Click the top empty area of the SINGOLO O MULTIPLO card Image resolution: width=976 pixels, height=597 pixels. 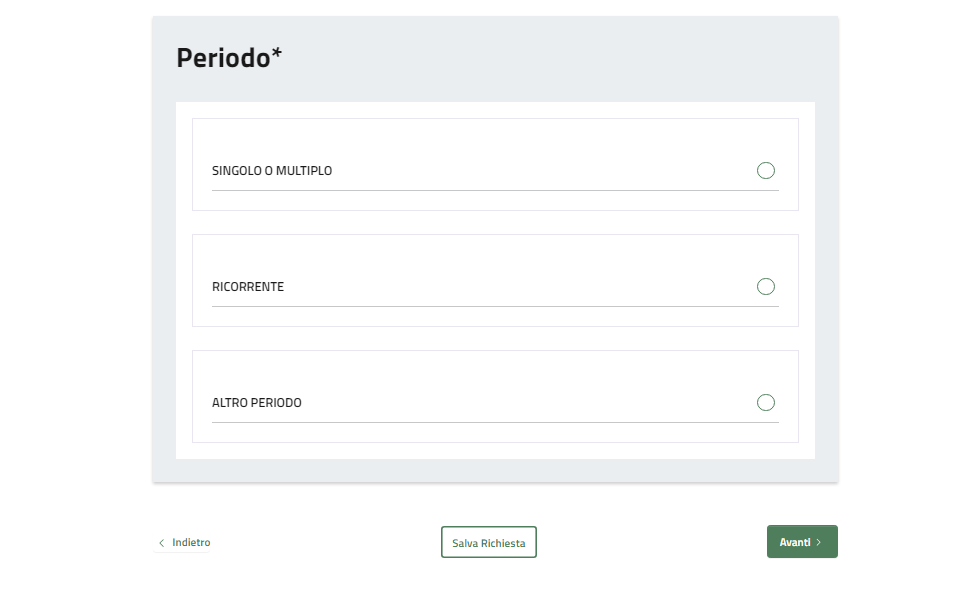click(495, 135)
